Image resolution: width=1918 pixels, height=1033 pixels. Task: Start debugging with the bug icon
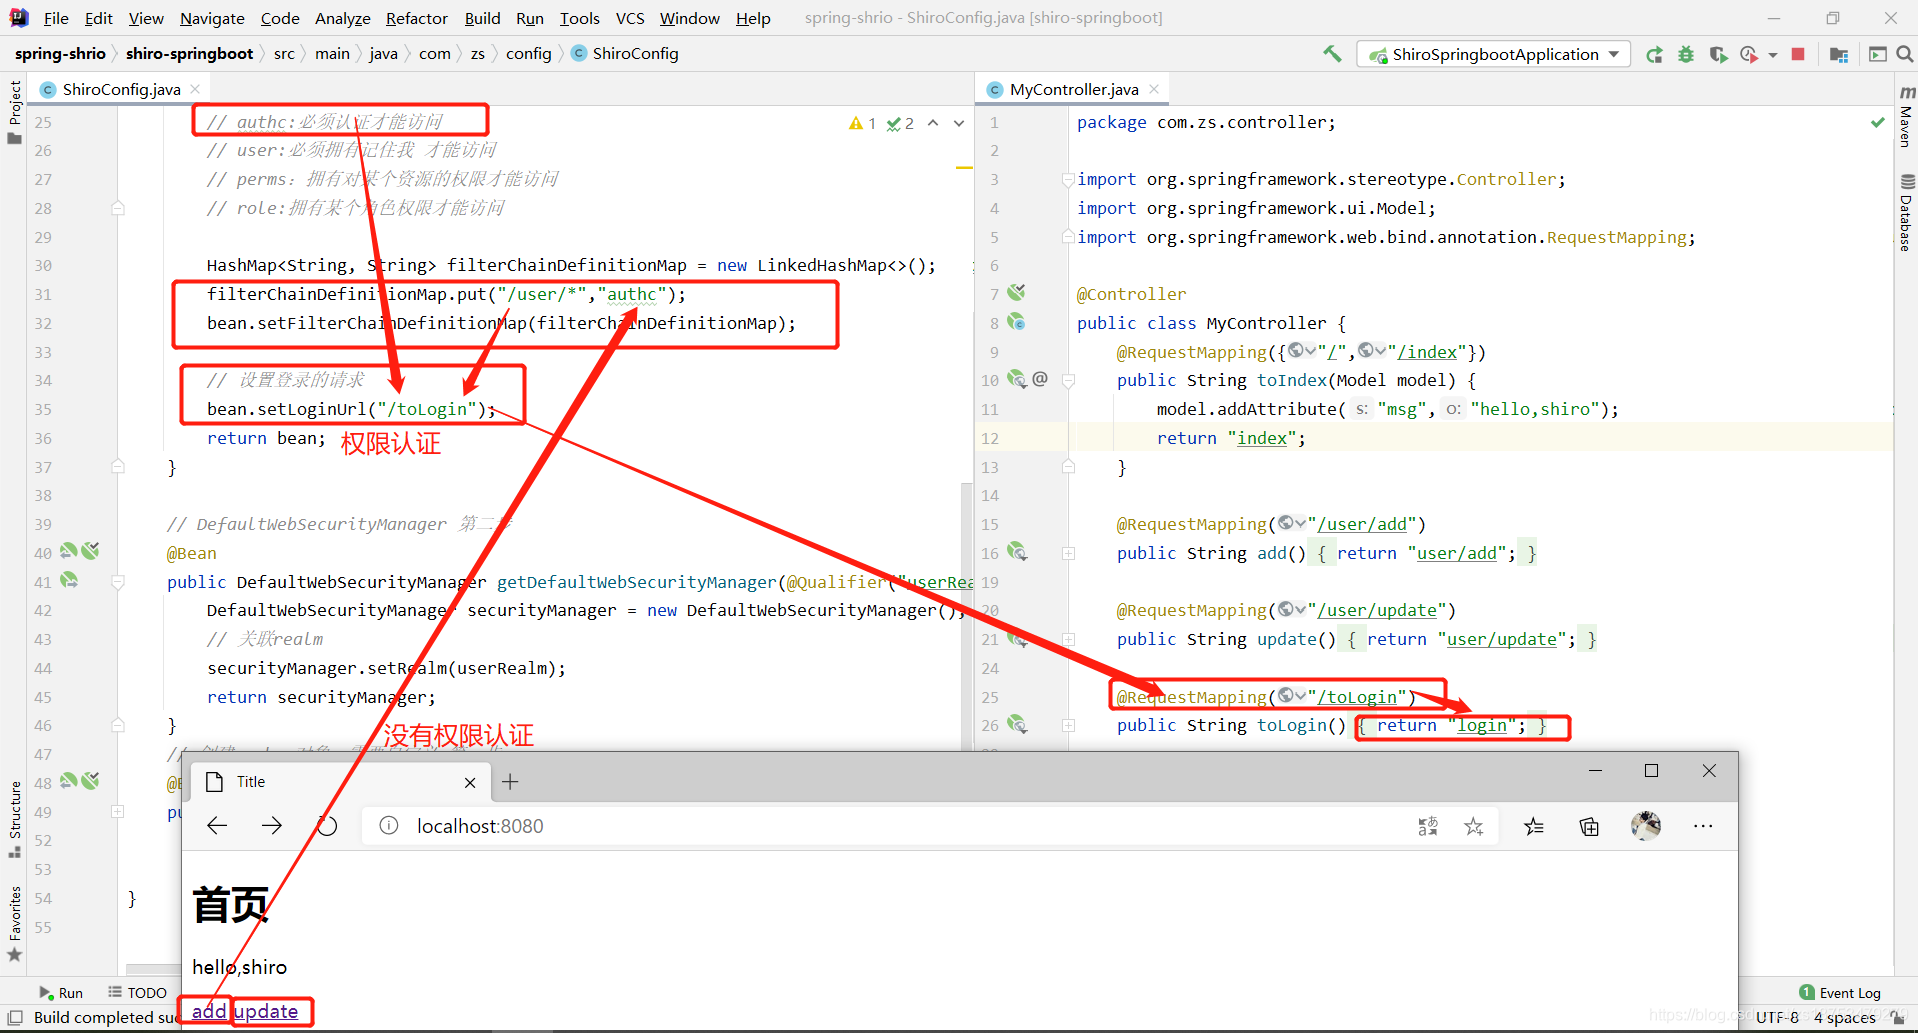[x=1686, y=54]
